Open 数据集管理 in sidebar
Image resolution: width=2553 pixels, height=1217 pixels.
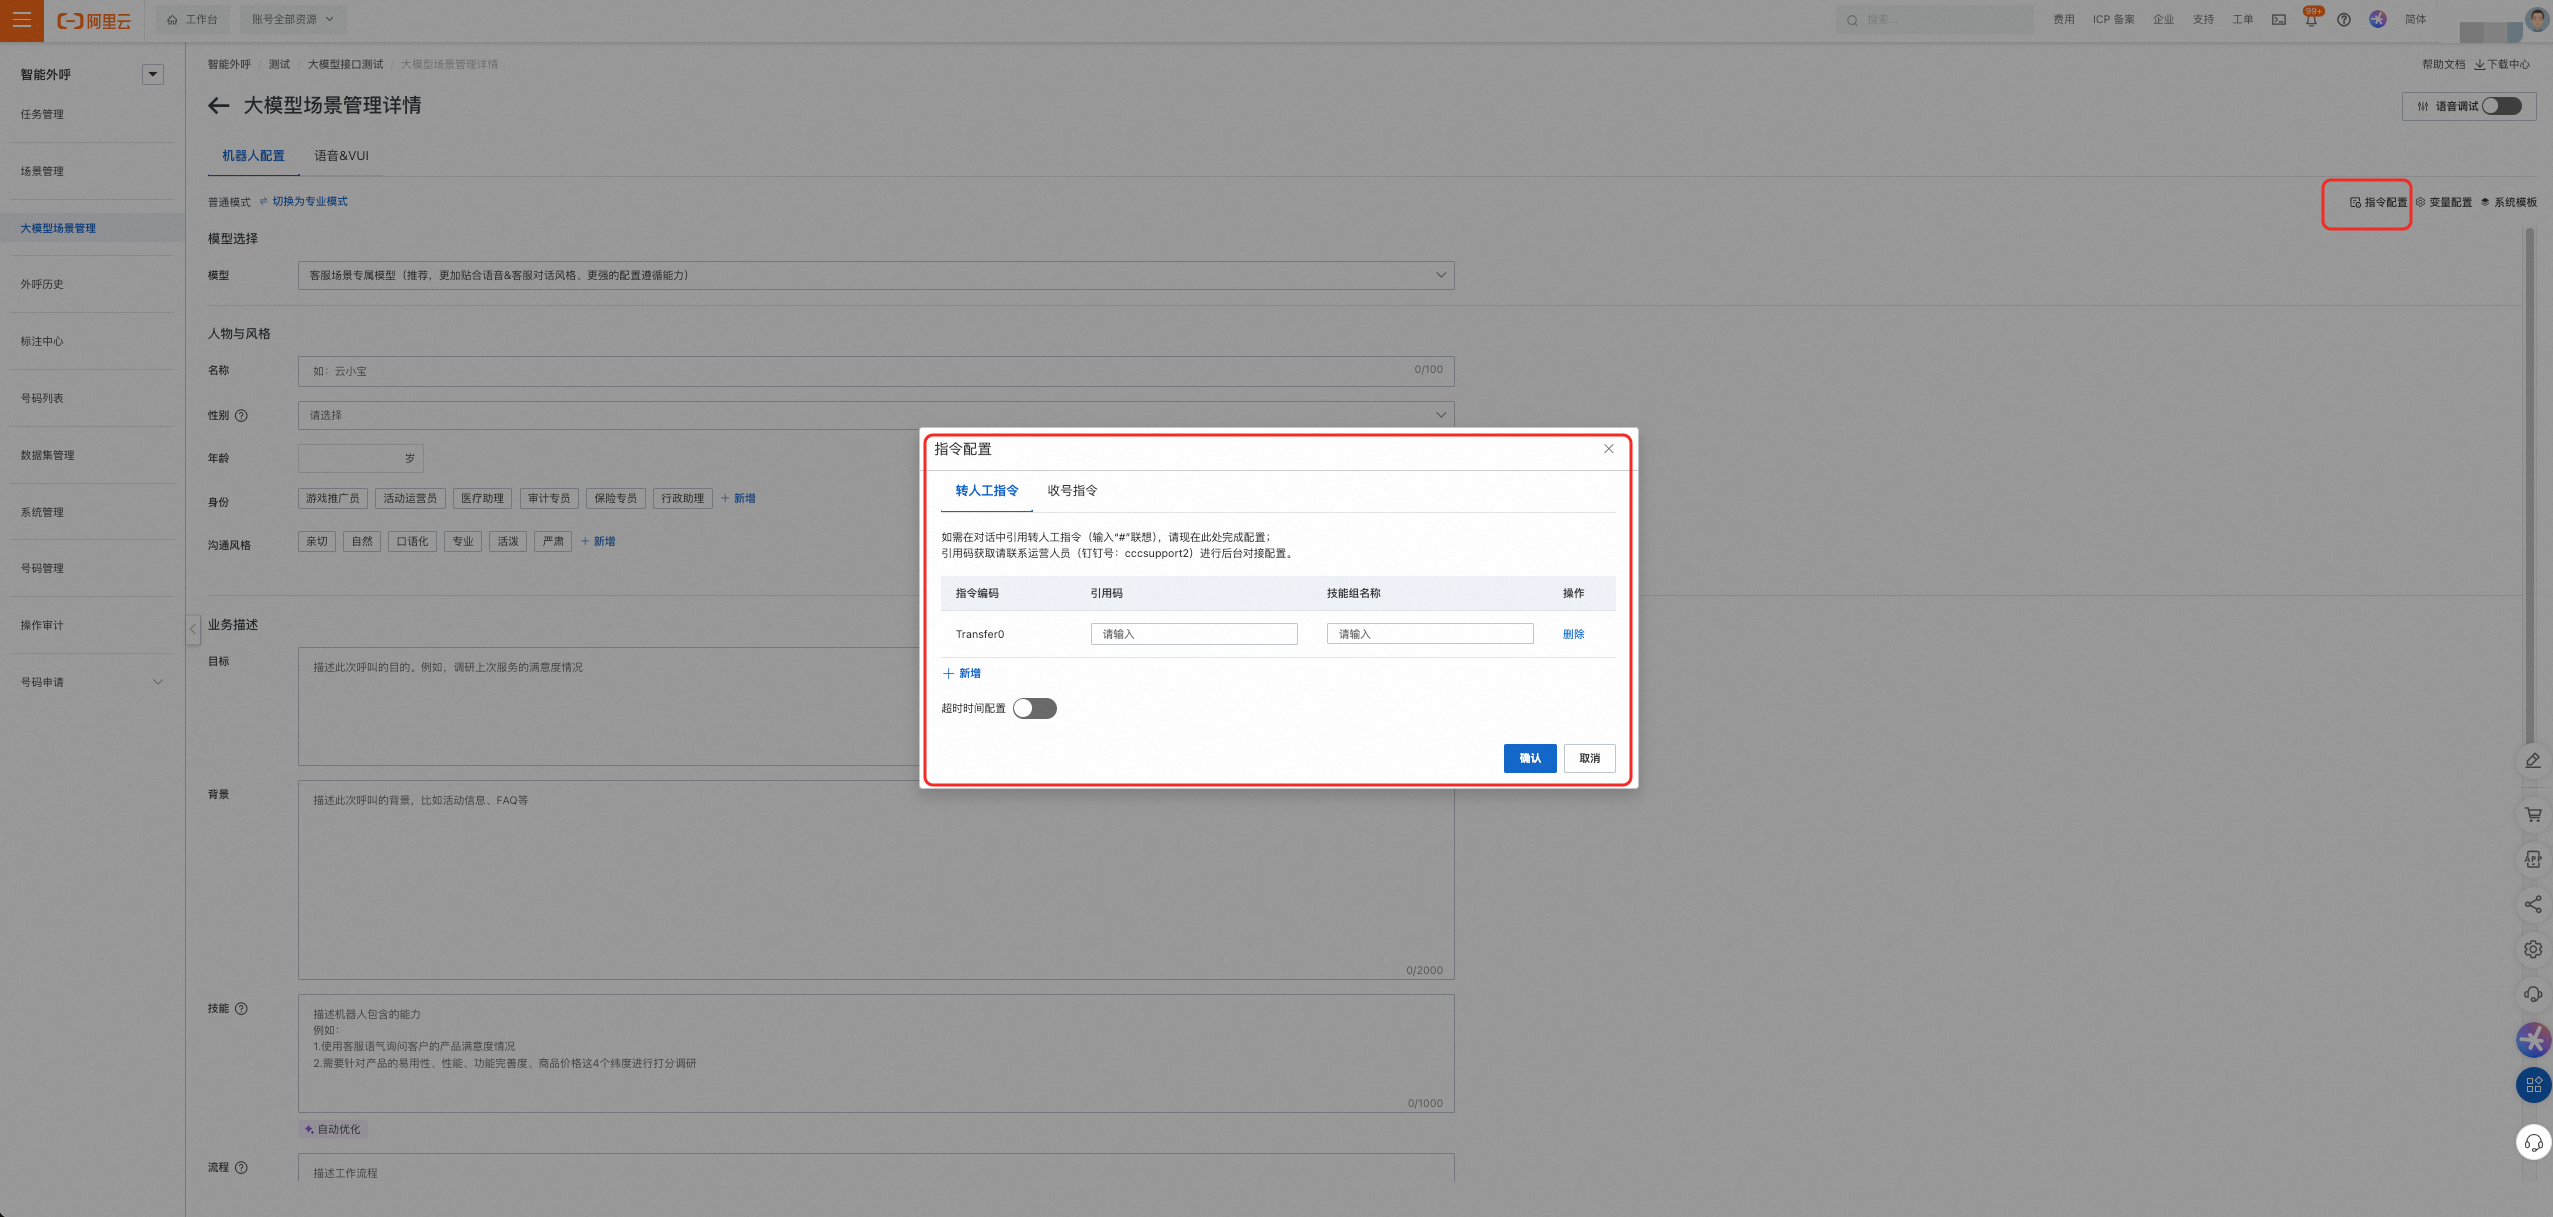pos(47,456)
